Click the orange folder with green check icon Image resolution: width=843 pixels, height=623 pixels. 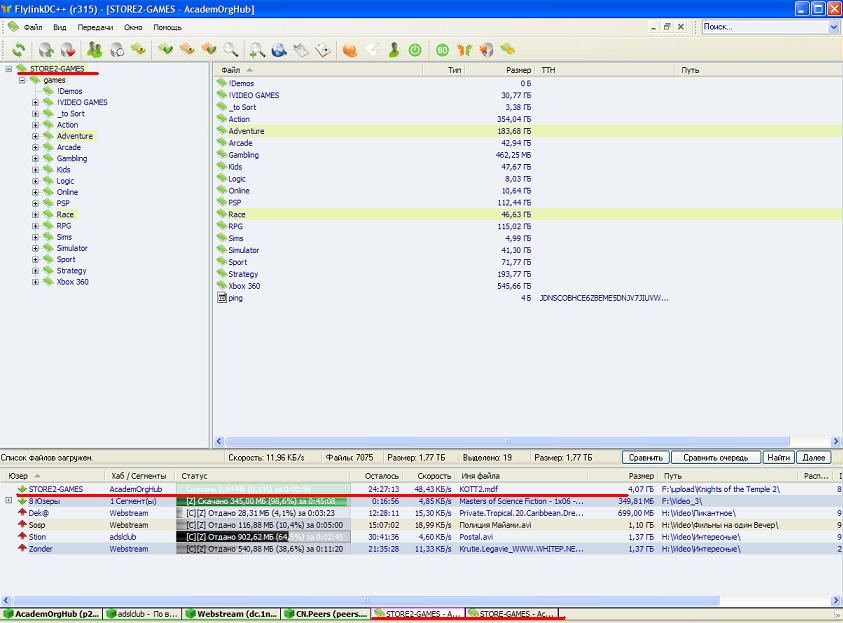[x=209, y=50]
